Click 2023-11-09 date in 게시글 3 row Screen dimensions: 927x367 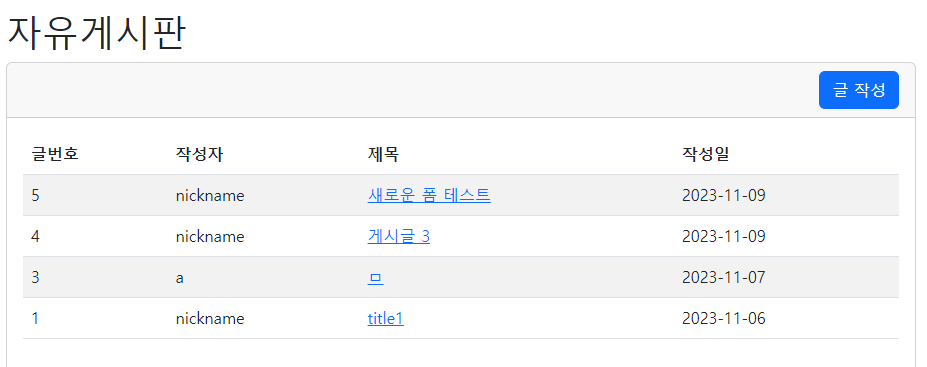724,236
